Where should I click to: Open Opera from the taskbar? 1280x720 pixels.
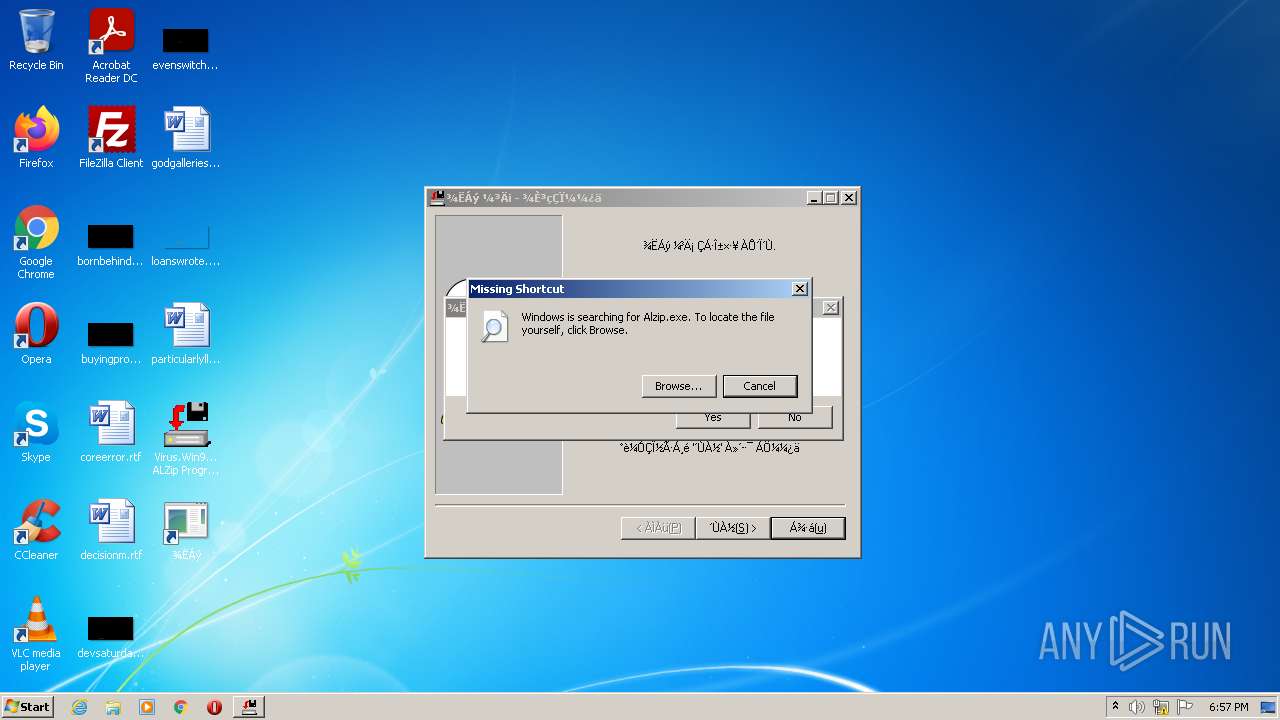214,707
